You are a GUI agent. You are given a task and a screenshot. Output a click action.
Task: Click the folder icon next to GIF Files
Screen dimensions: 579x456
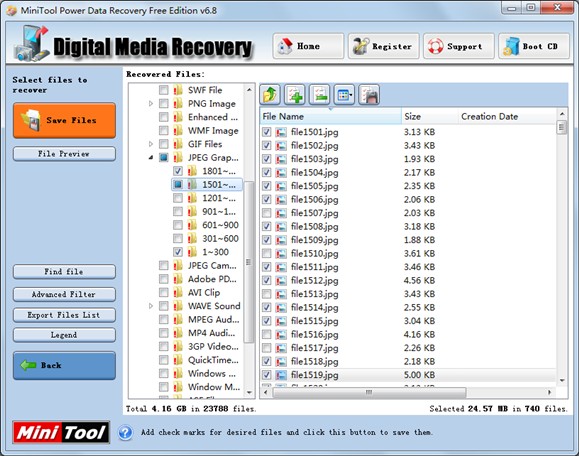tap(178, 144)
